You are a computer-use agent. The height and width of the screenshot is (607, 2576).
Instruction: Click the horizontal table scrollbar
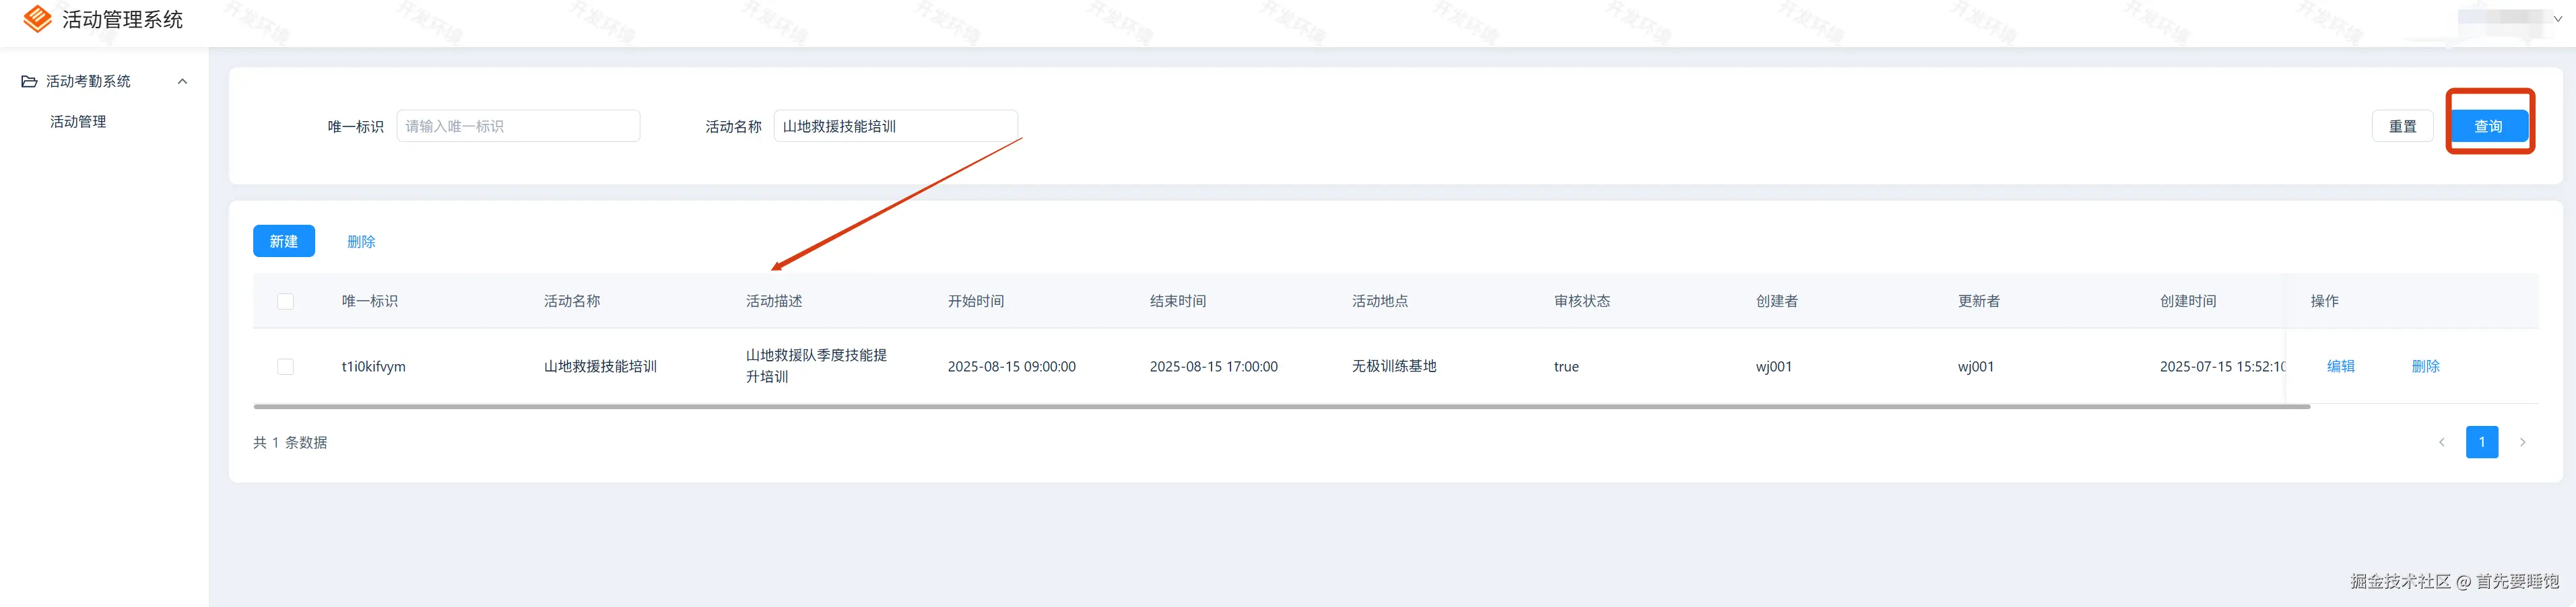click(1282, 406)
